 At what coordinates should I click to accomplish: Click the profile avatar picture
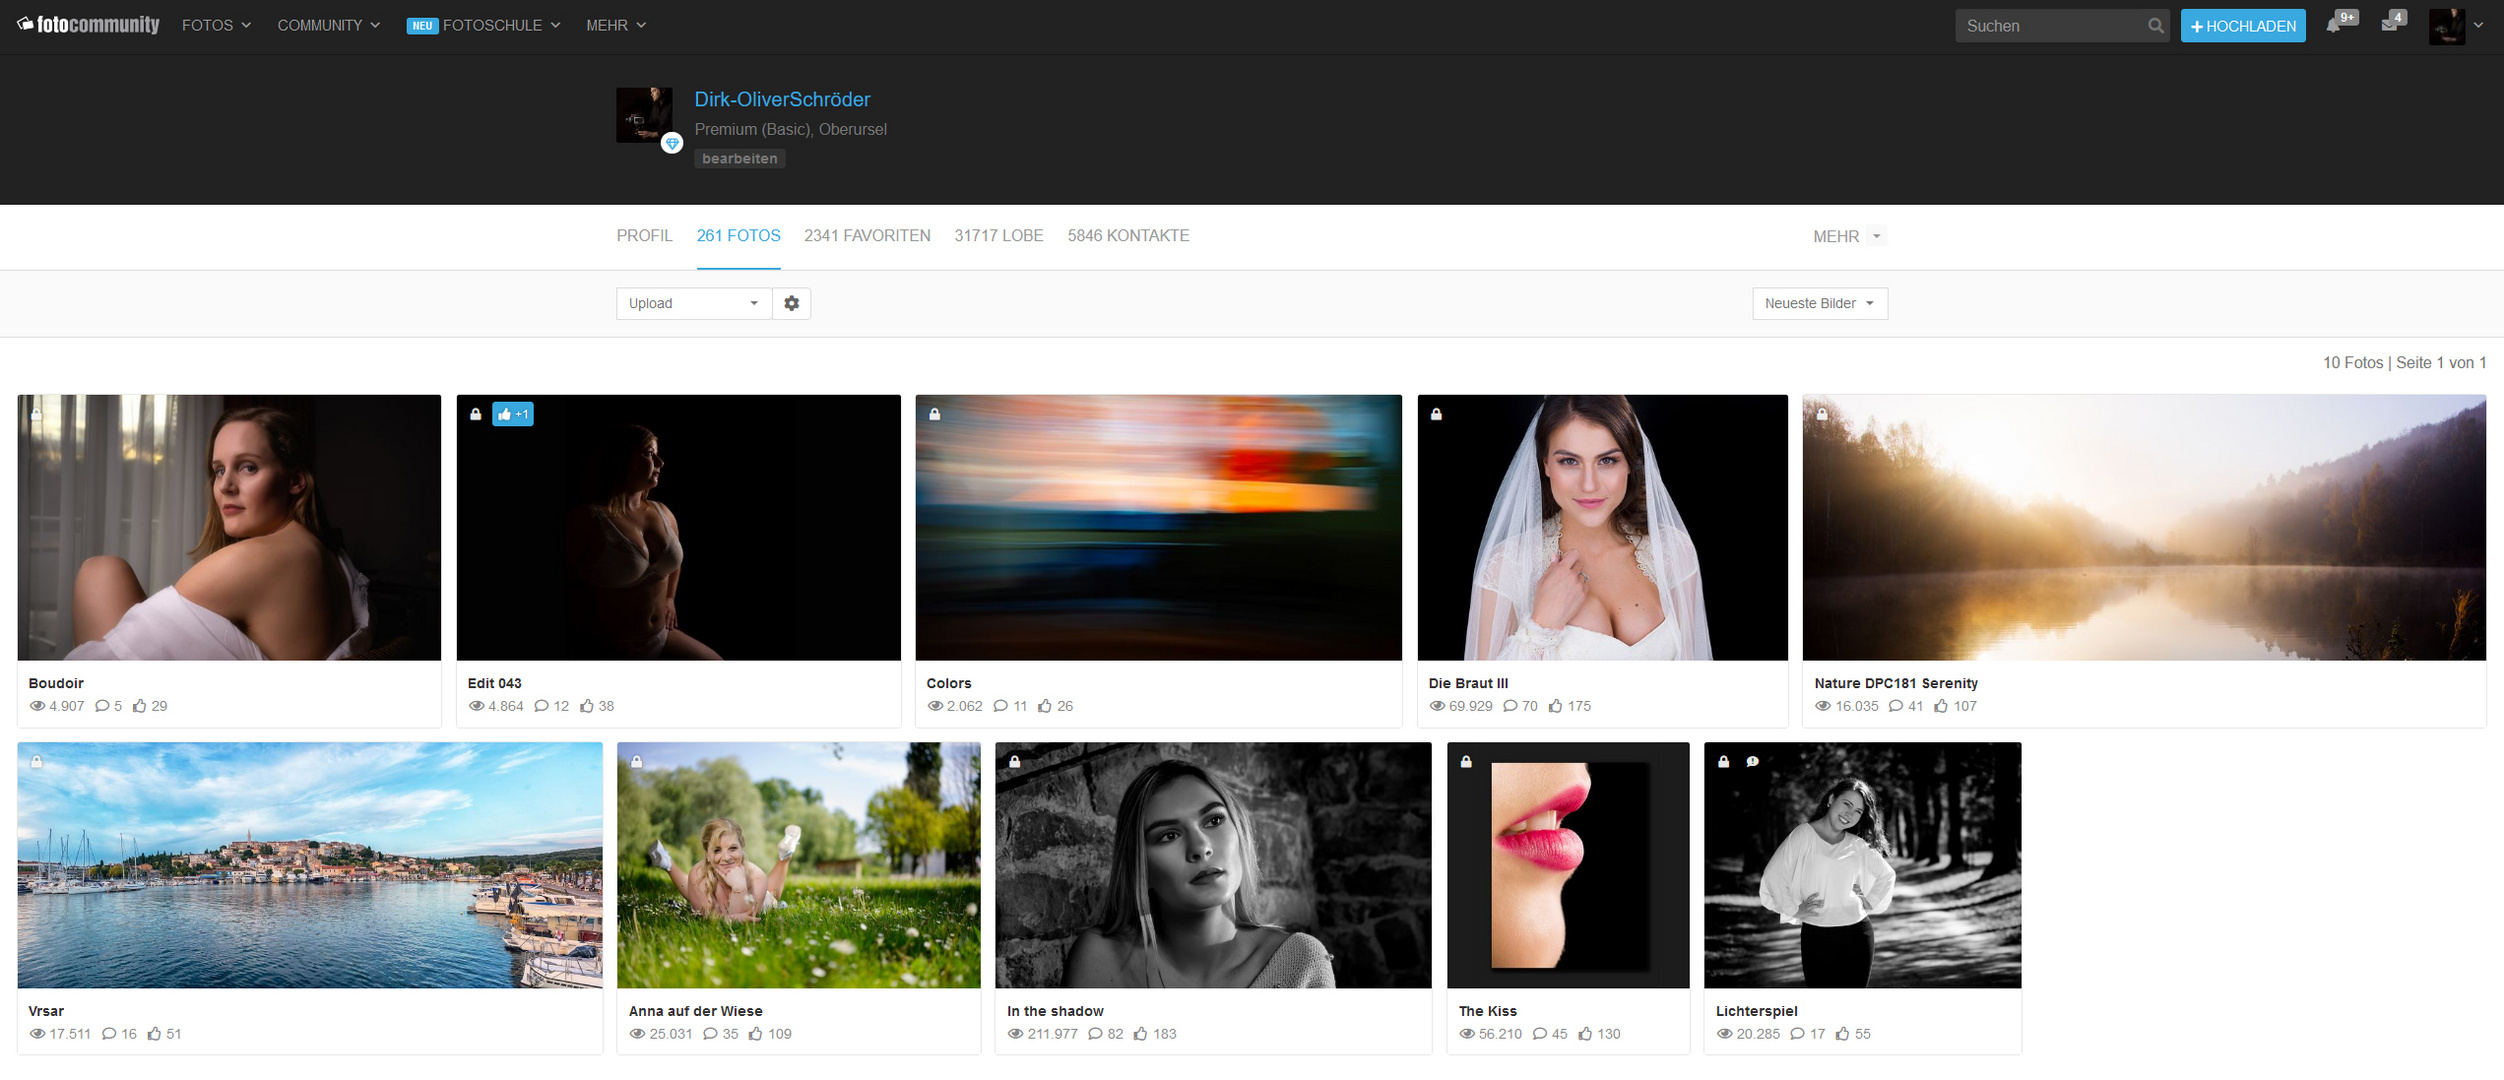[x=643, y=114]
